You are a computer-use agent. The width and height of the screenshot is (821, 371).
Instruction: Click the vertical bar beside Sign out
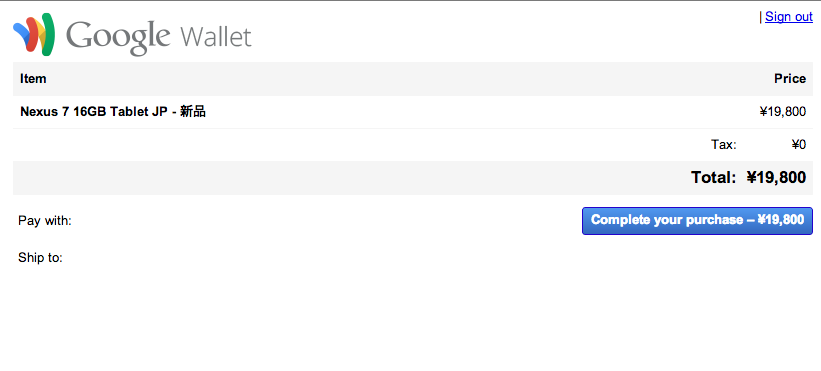point(760,17)
